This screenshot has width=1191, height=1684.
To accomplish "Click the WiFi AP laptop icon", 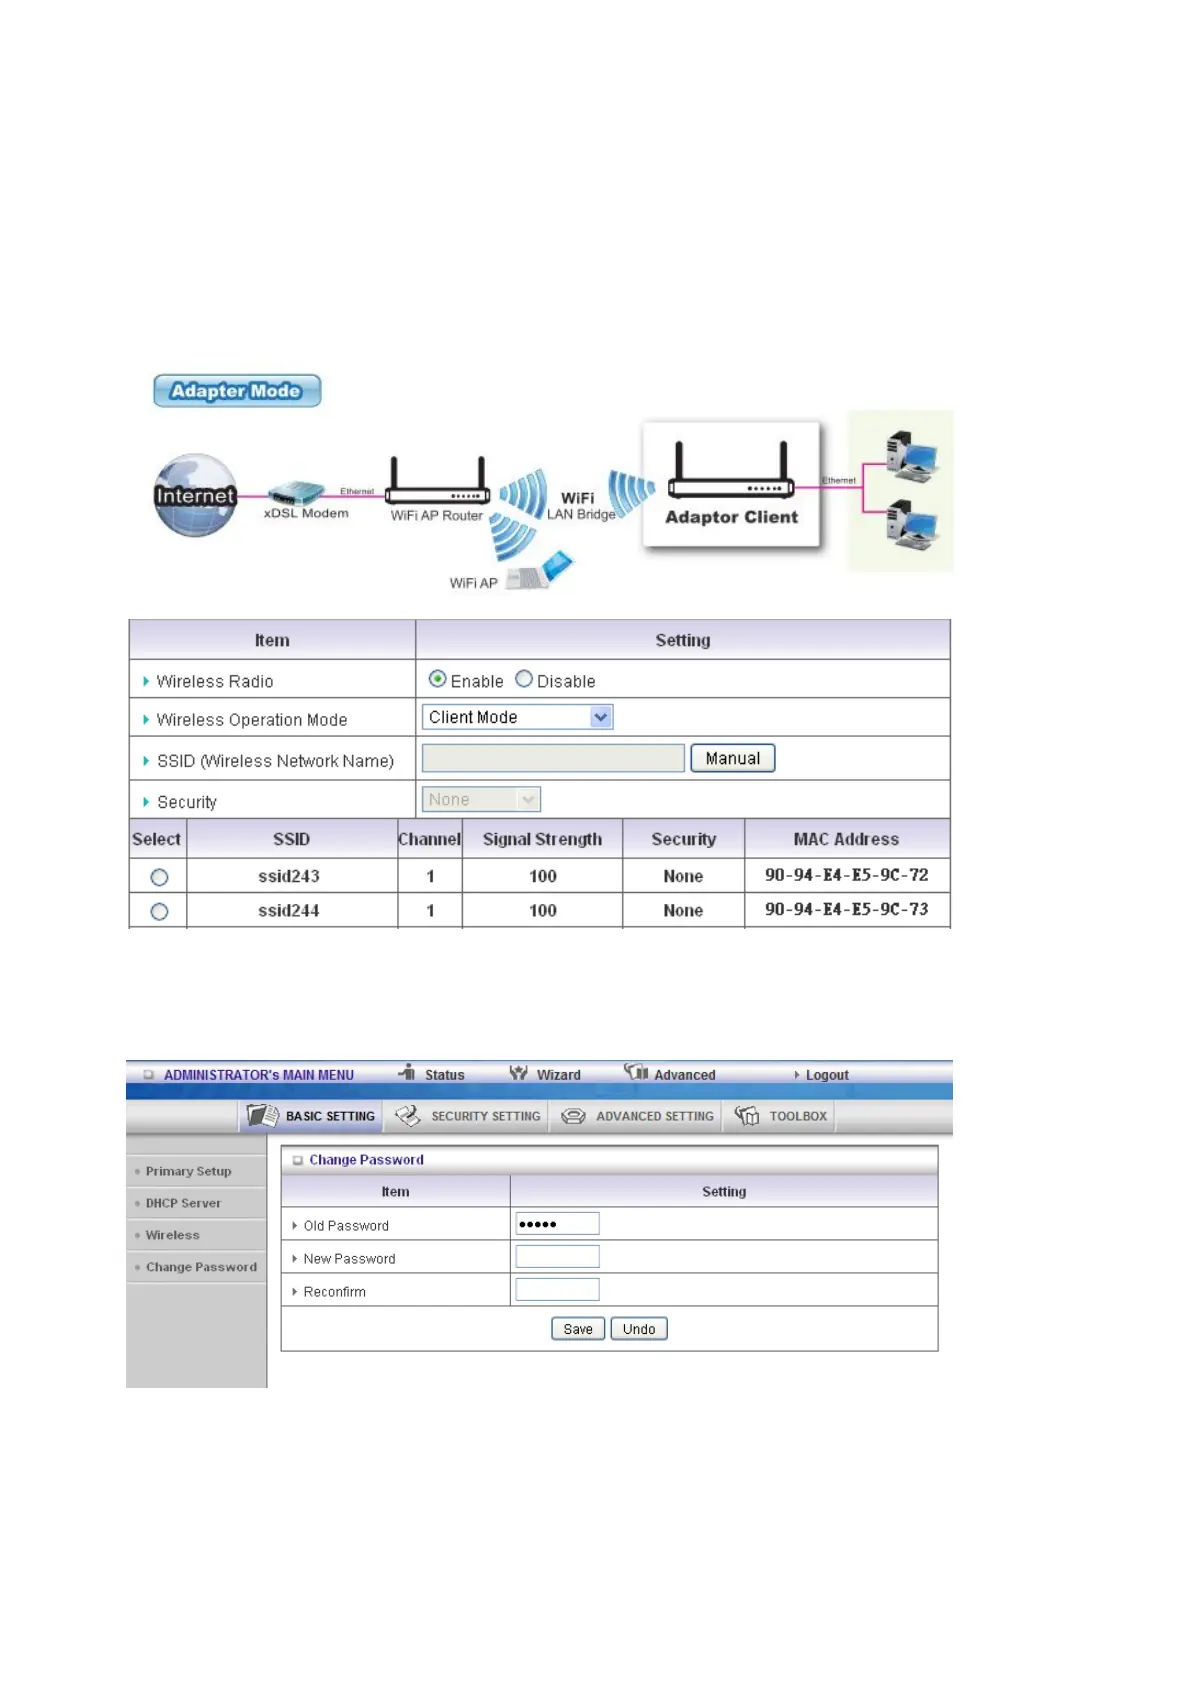I will 540,570.
